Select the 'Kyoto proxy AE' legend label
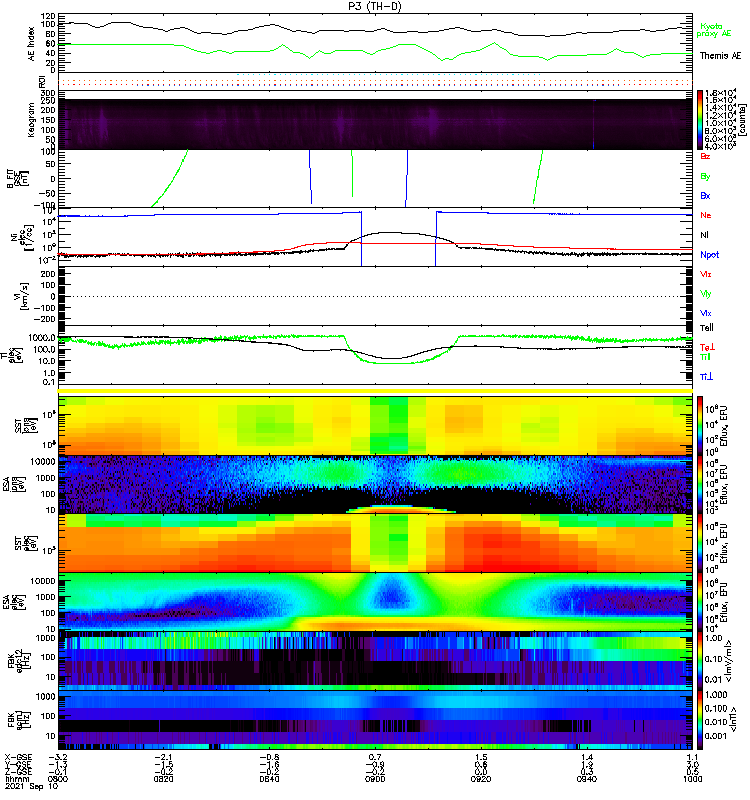The width and height of the screenshot is (750, 800). pyautogui.click(x=714, y=30)
